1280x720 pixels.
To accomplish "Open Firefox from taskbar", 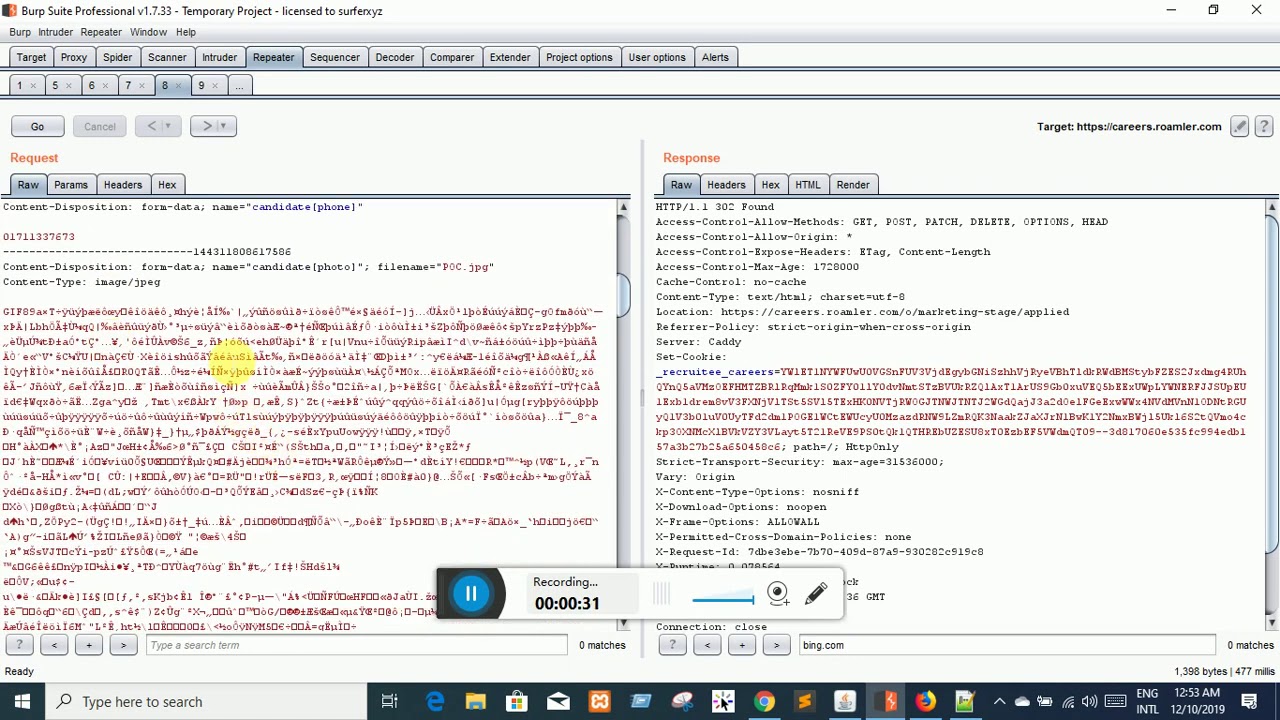I will click(x=925, y=702).
